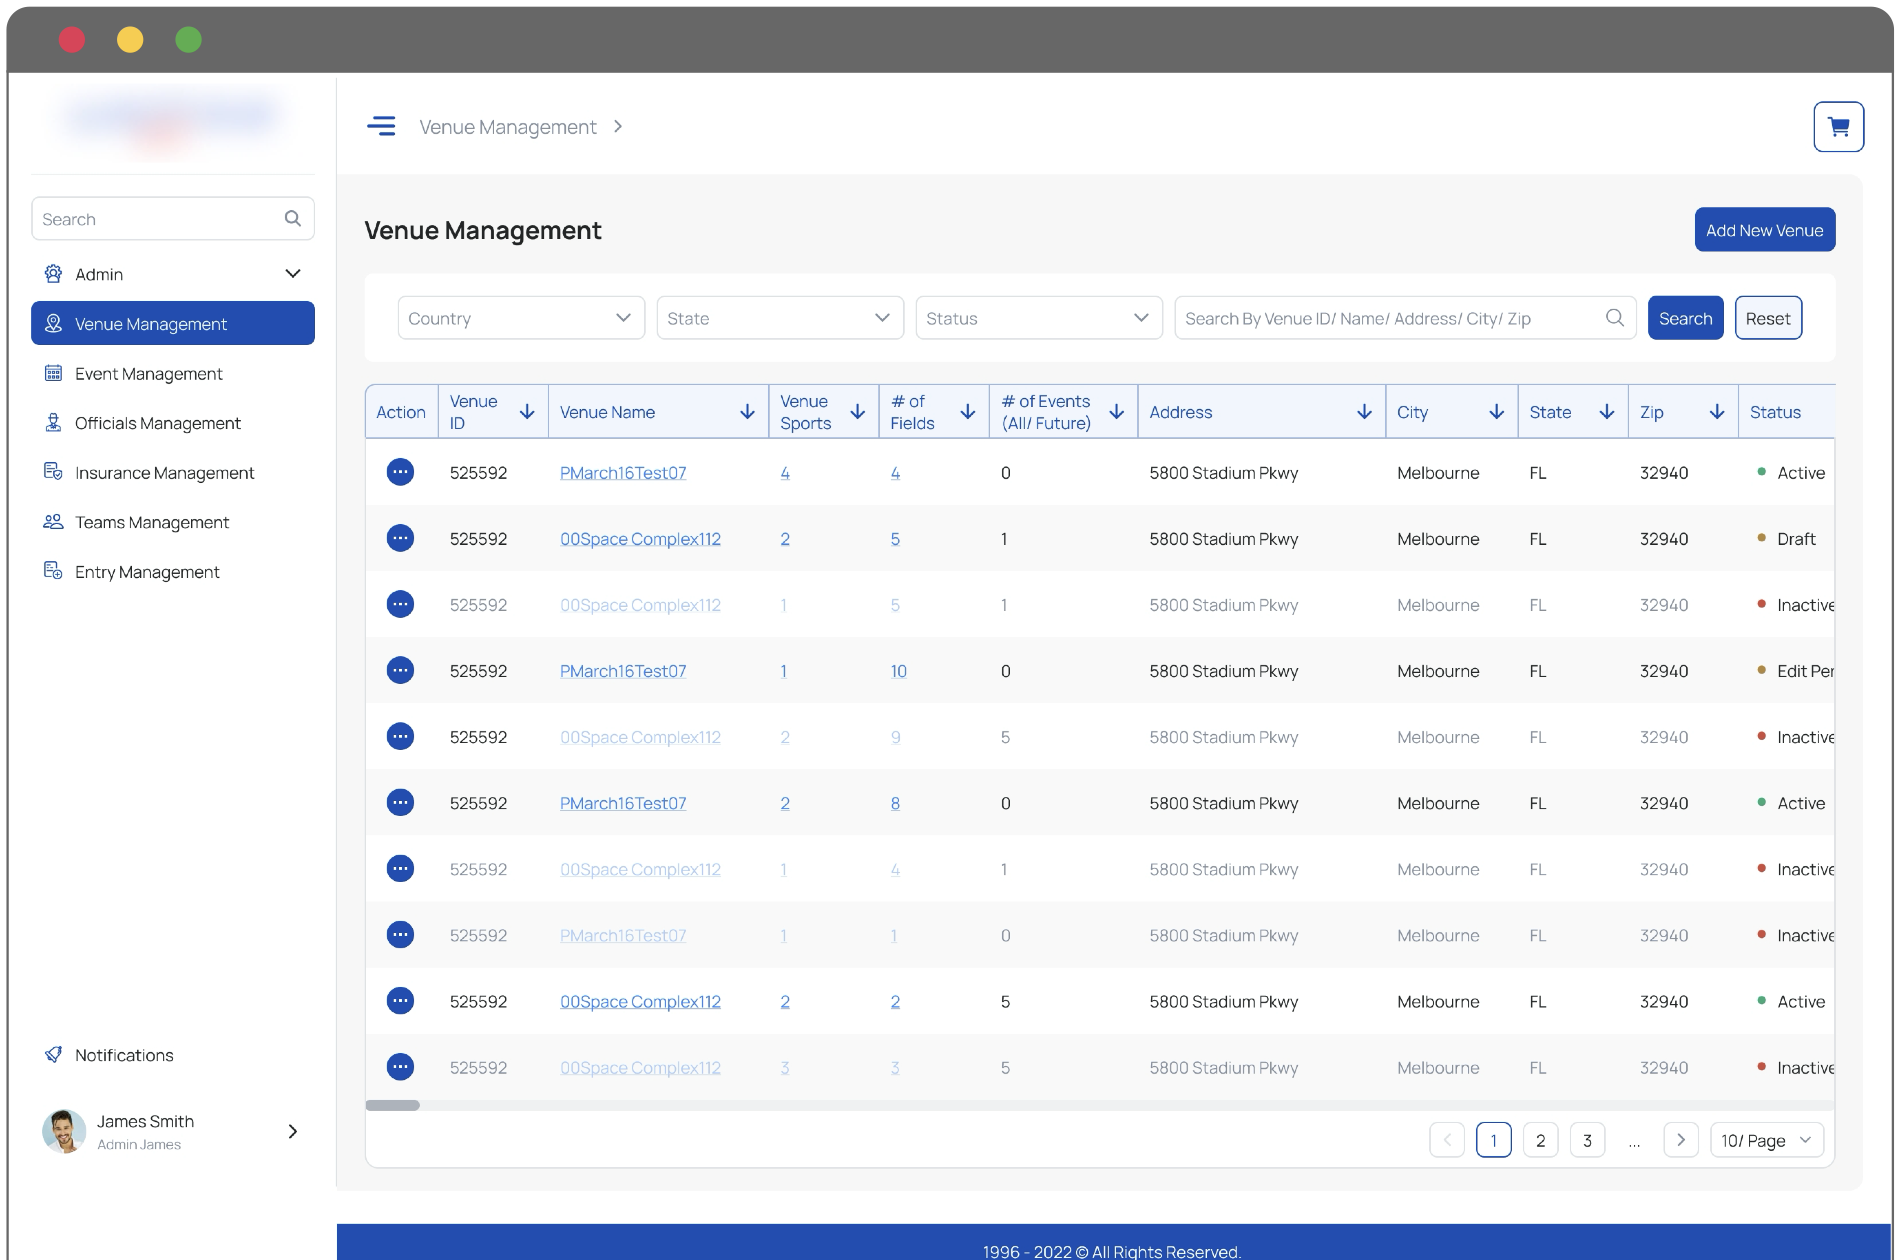Go to page 3
This screenshot has height=1260, width=1899.
pos(1587,1140)
